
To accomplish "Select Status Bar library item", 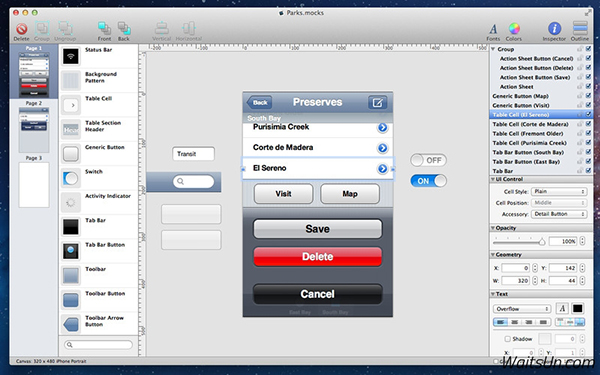I will pos(98,56).
